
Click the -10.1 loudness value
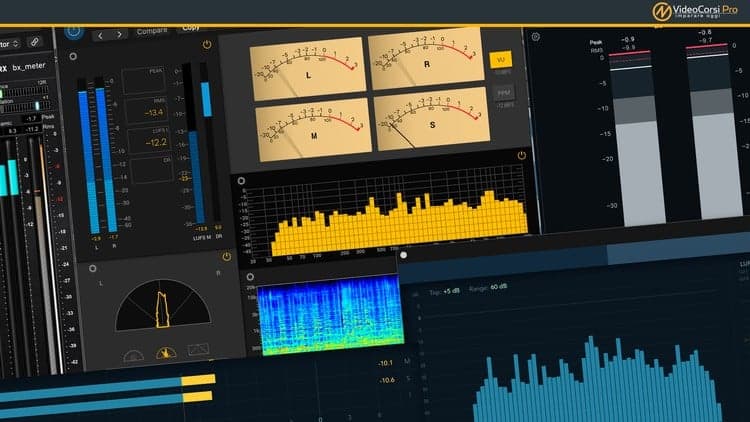click(x=385, y=363)
